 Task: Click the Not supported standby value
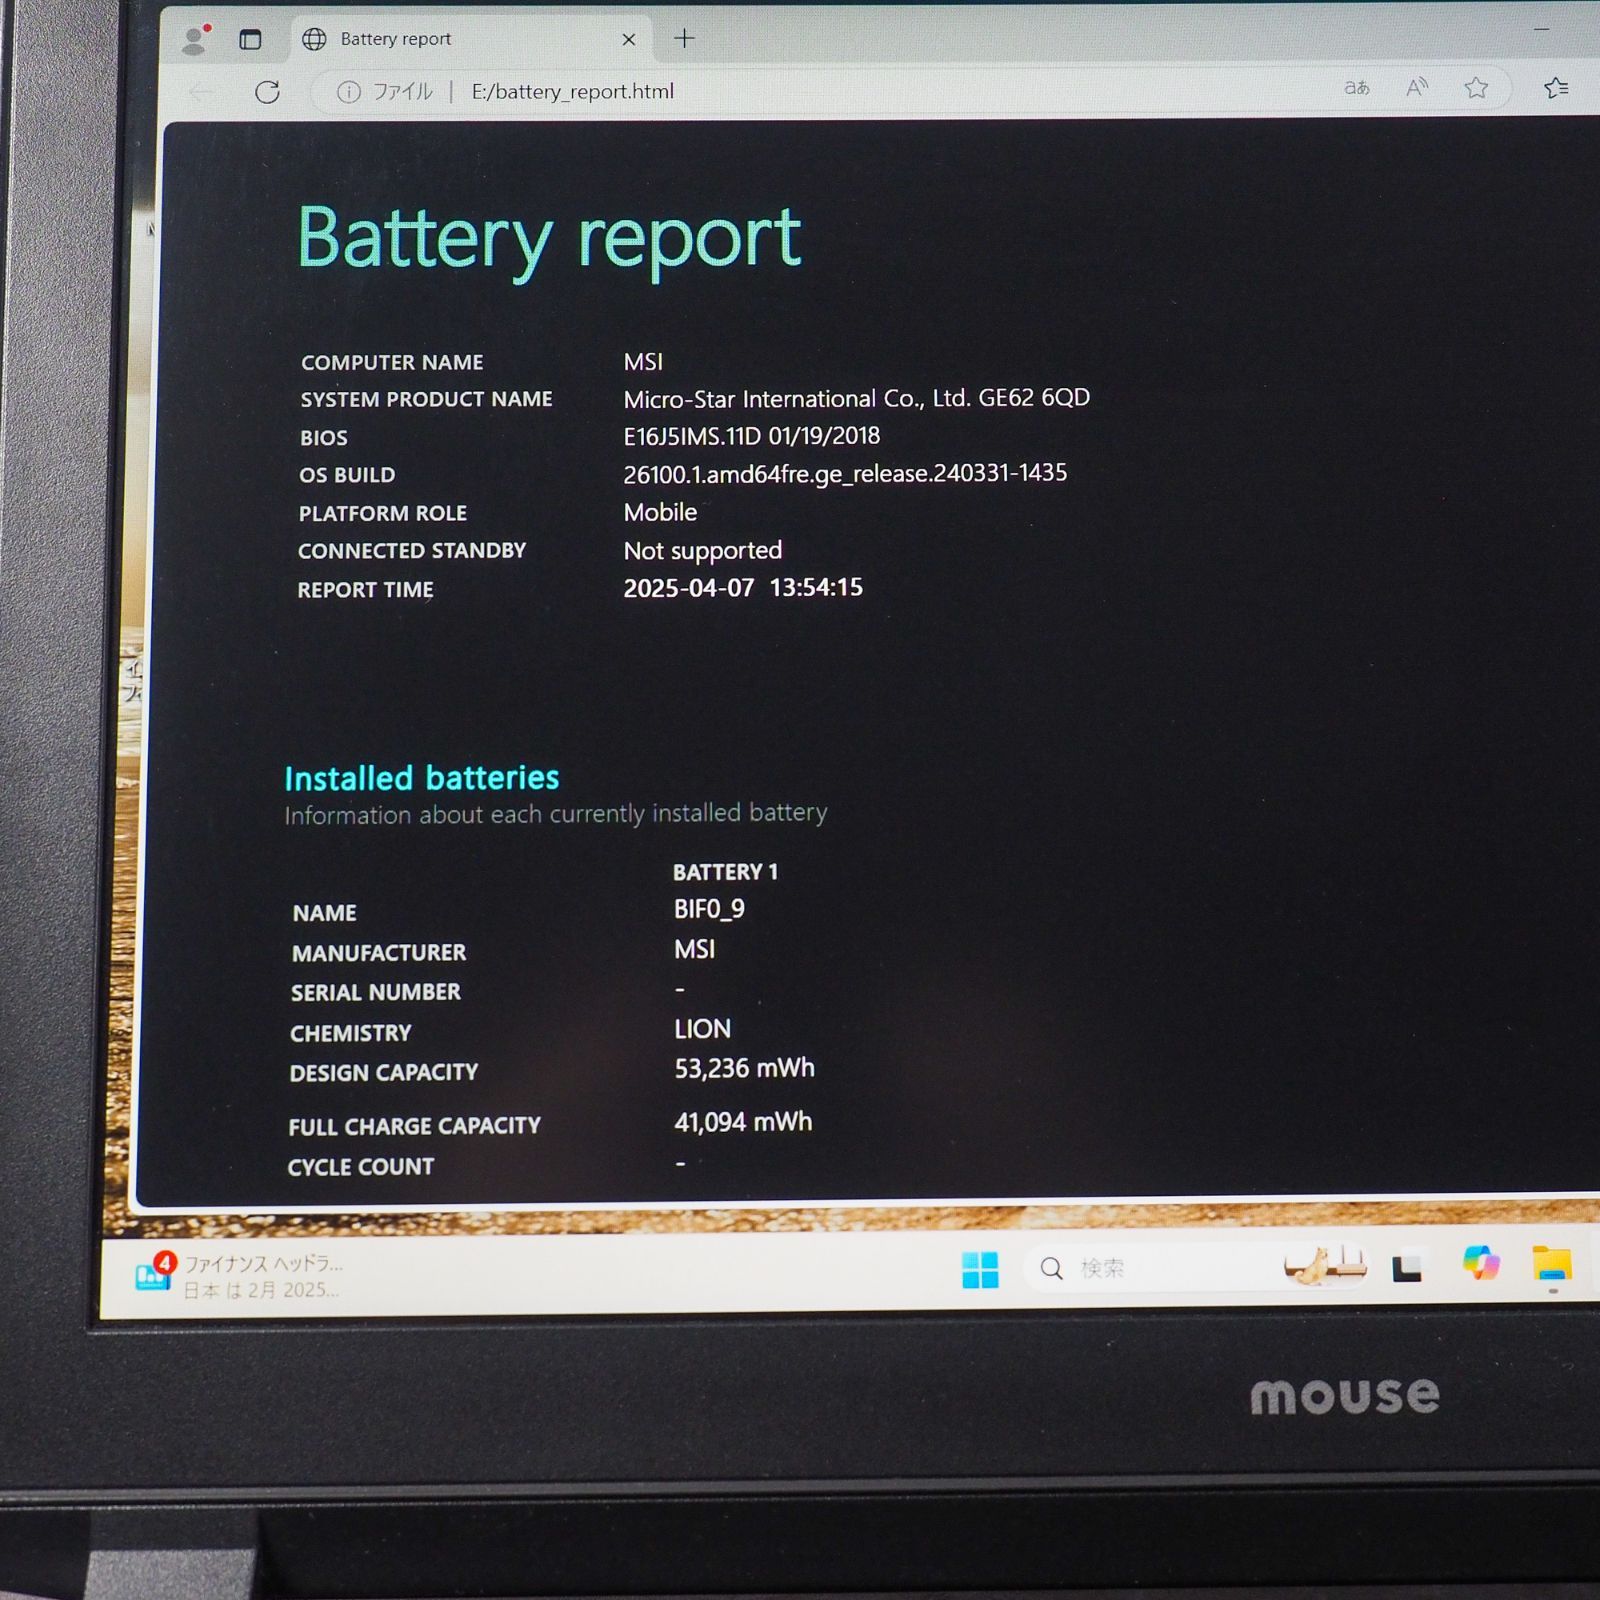tap(703, 551)
